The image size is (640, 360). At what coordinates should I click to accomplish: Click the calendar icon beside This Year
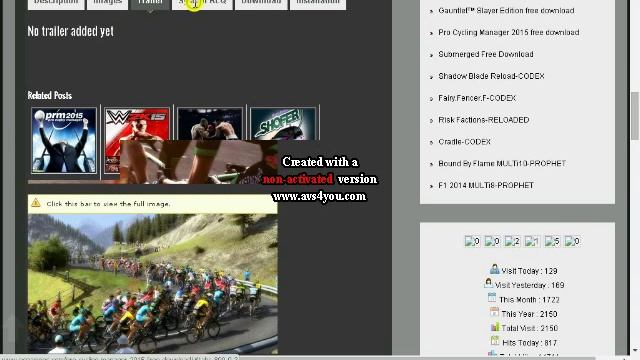tap(494, 312)
